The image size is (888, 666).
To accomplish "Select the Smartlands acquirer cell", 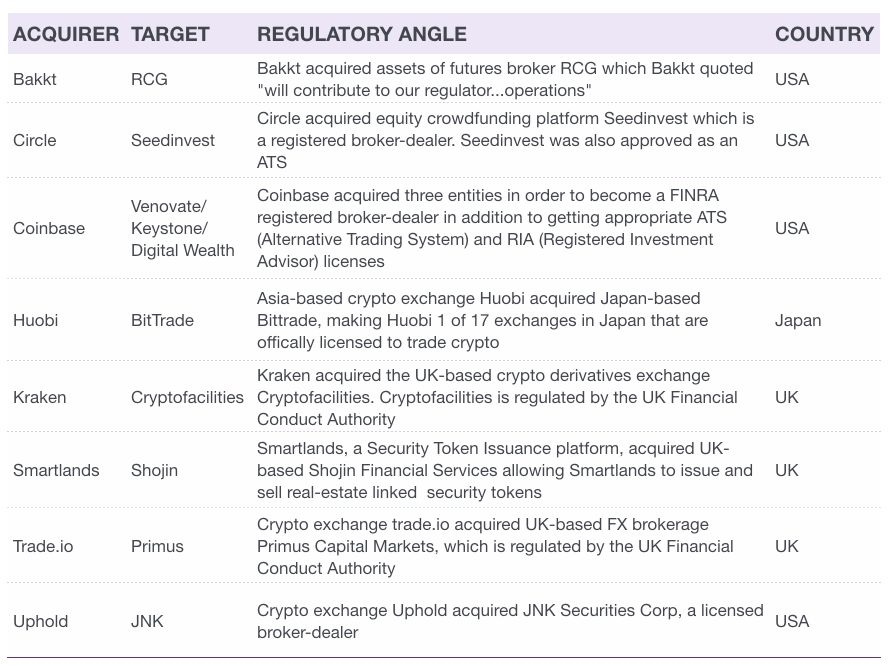I will pos(56,471).
